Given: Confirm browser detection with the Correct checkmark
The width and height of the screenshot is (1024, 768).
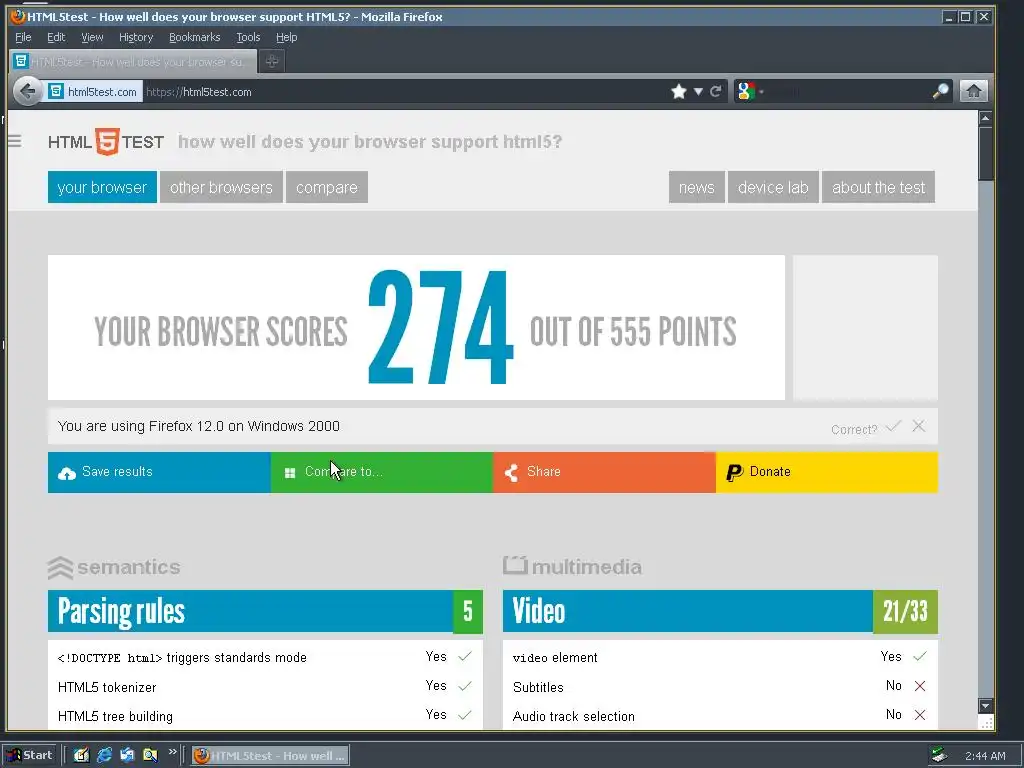Looking at the screenshot, I should click(893, 426).
